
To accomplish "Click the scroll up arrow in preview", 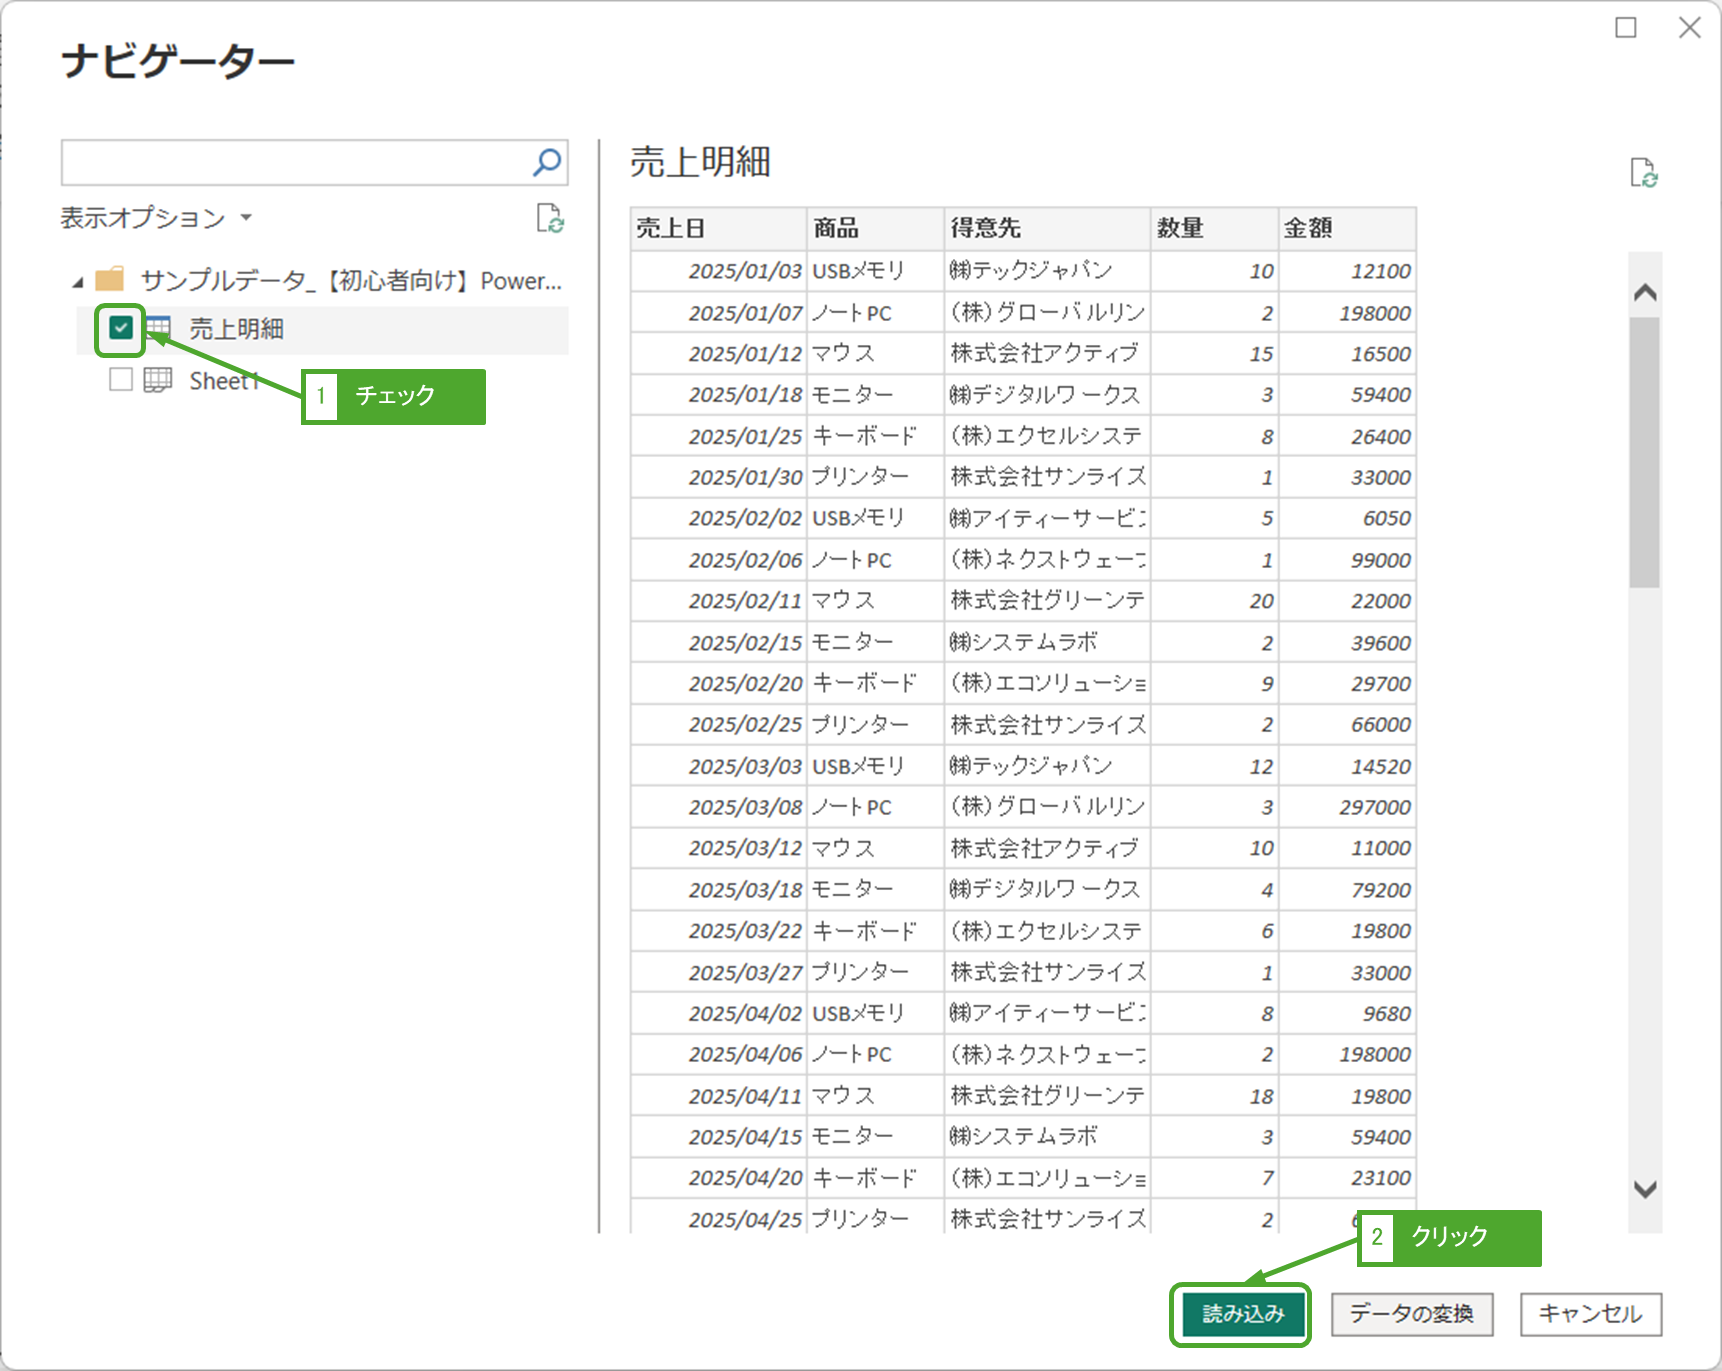I will [x=1645, y=292].
